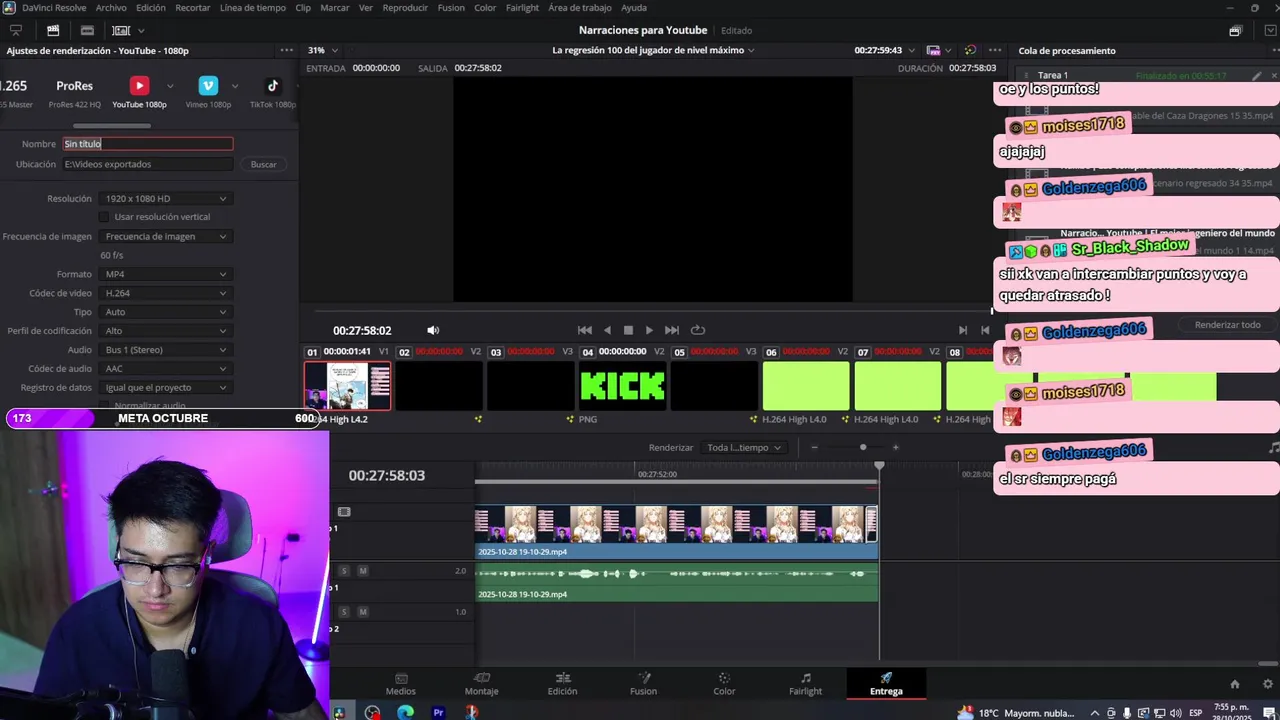Jump to first frame in viewer

point(585,330)
